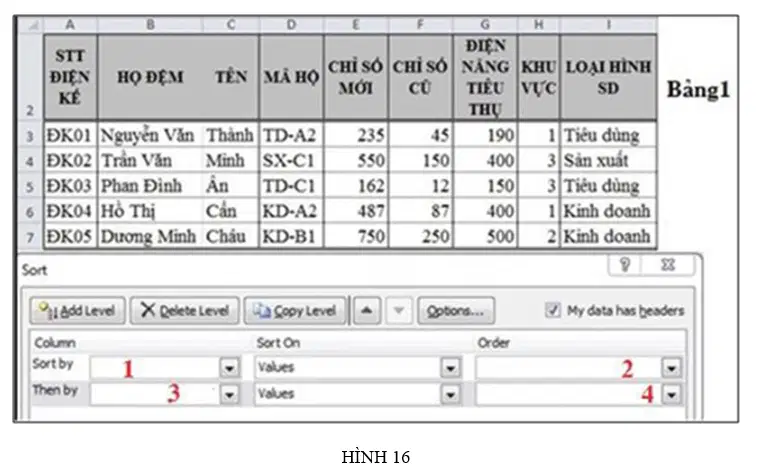
Task: Click cell 'Phan Đình'
Action: (x=150, y=186)
